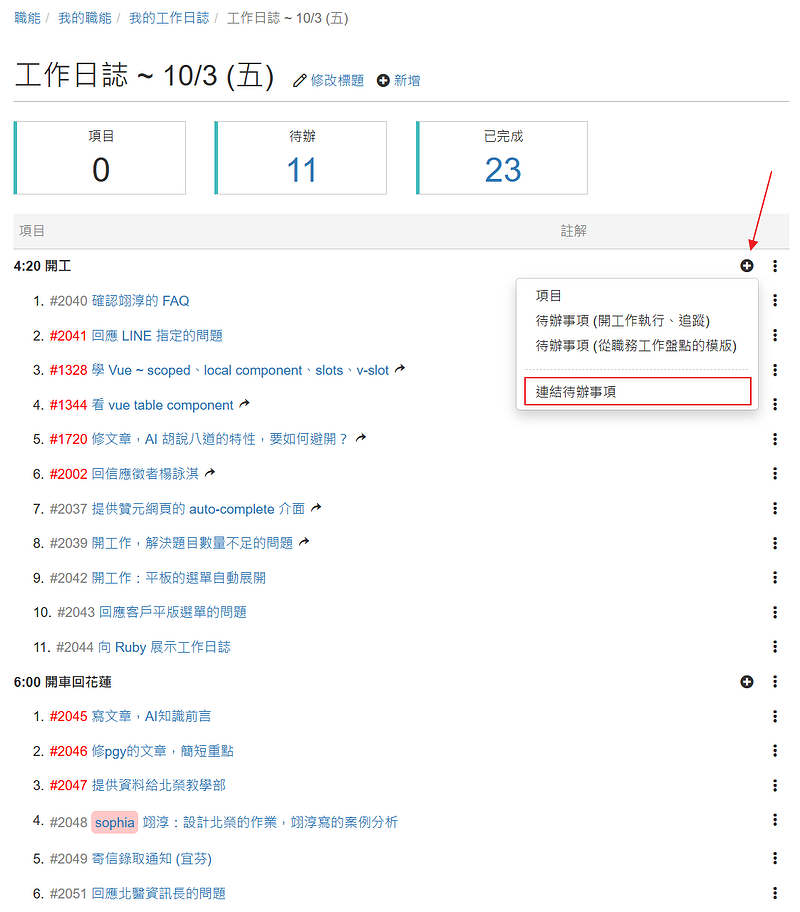
Task: Click the pink sophia tag
Action: point(114,822)
